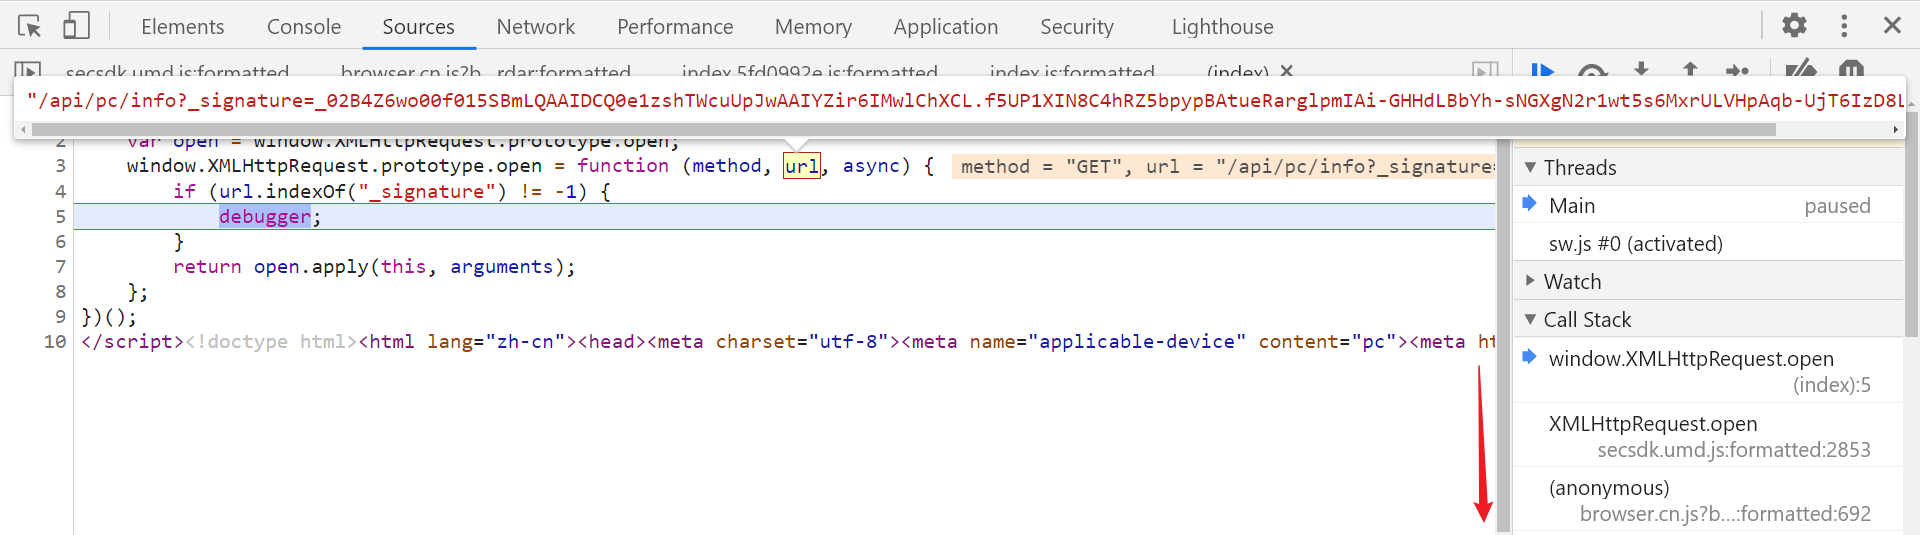Open browser.cn.js formatted:692 location link
This screenshot has height=535, width=1920.
pos(1725,514)
